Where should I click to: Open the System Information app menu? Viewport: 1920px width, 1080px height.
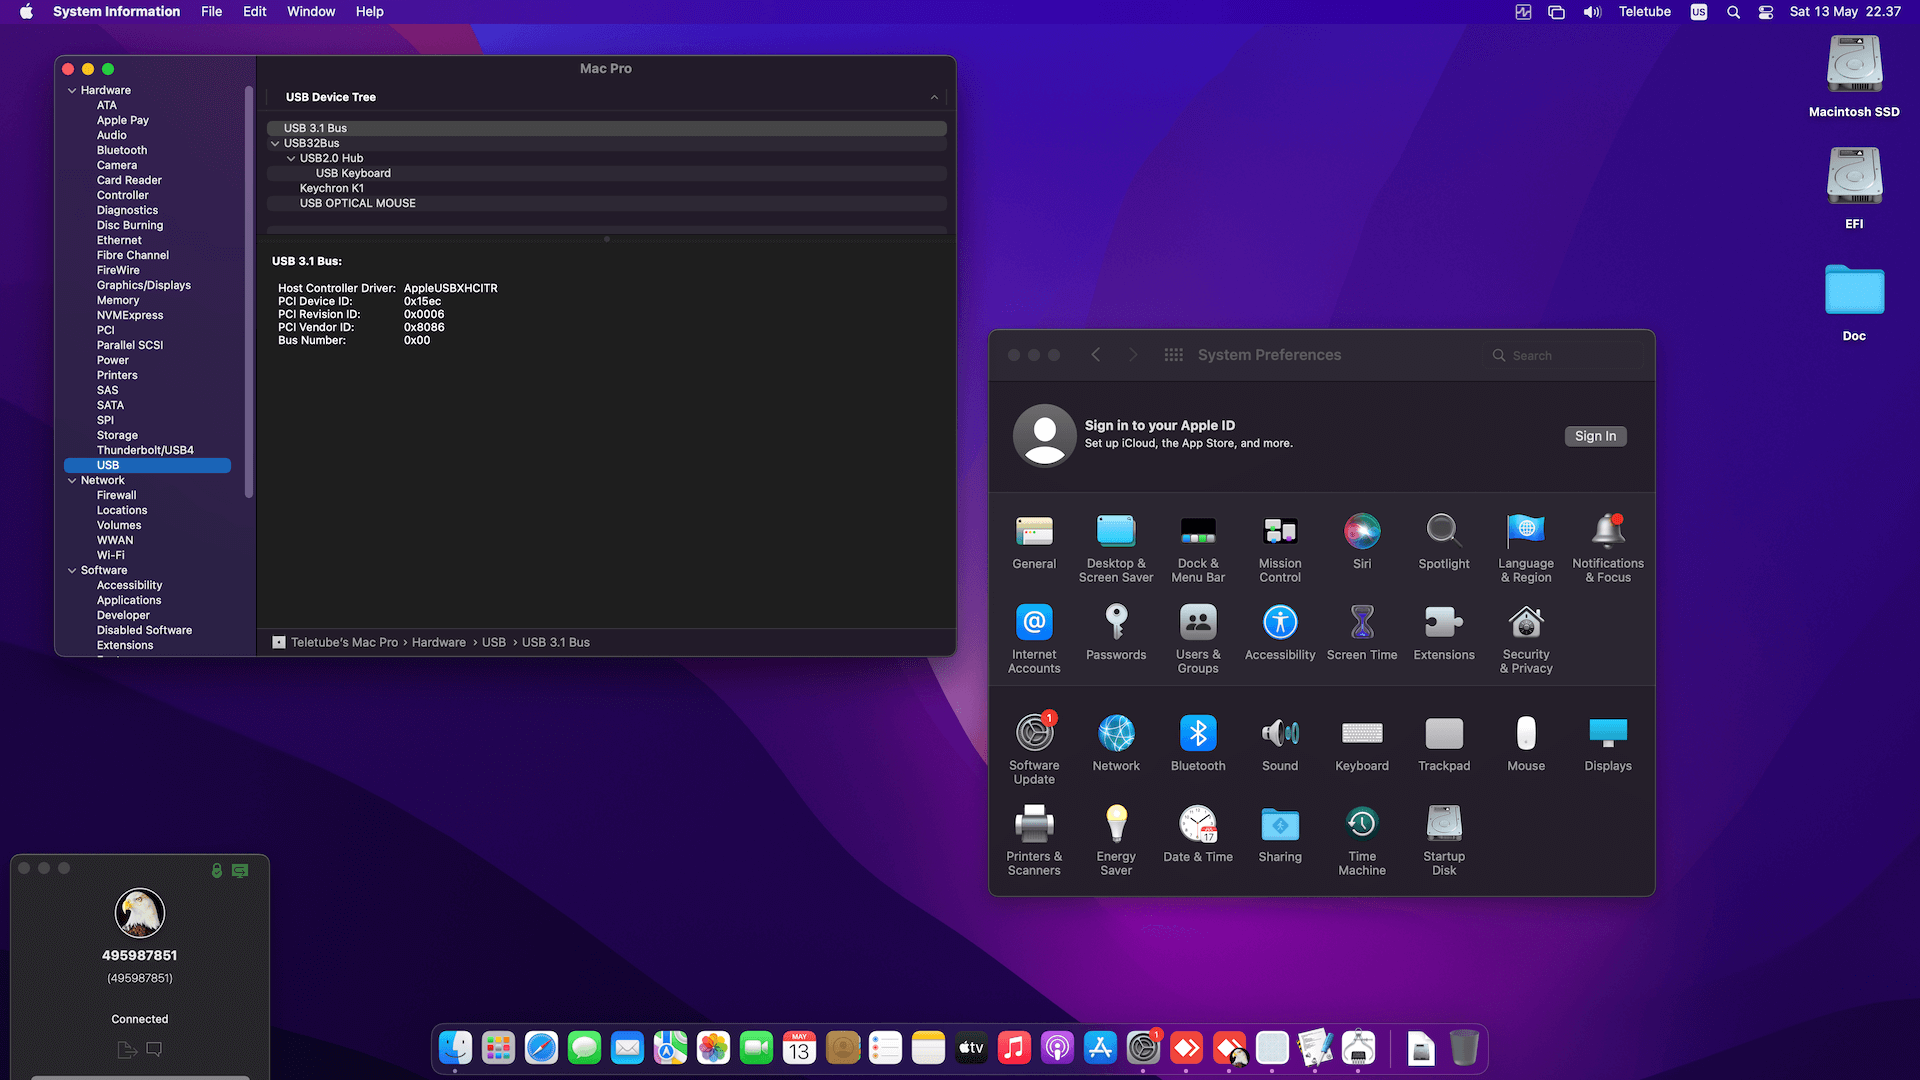tap(116, 12)
